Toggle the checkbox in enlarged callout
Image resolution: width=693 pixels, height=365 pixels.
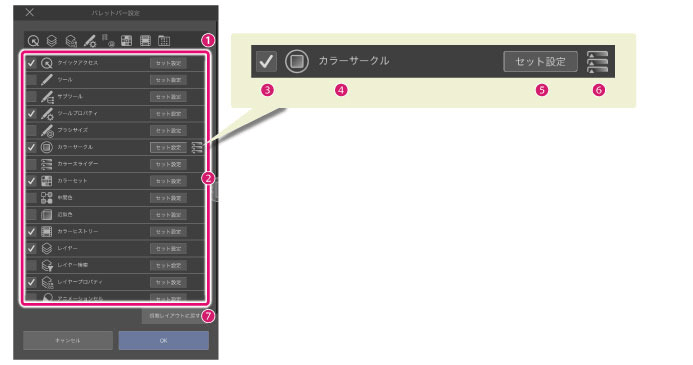tap(267, 61)
